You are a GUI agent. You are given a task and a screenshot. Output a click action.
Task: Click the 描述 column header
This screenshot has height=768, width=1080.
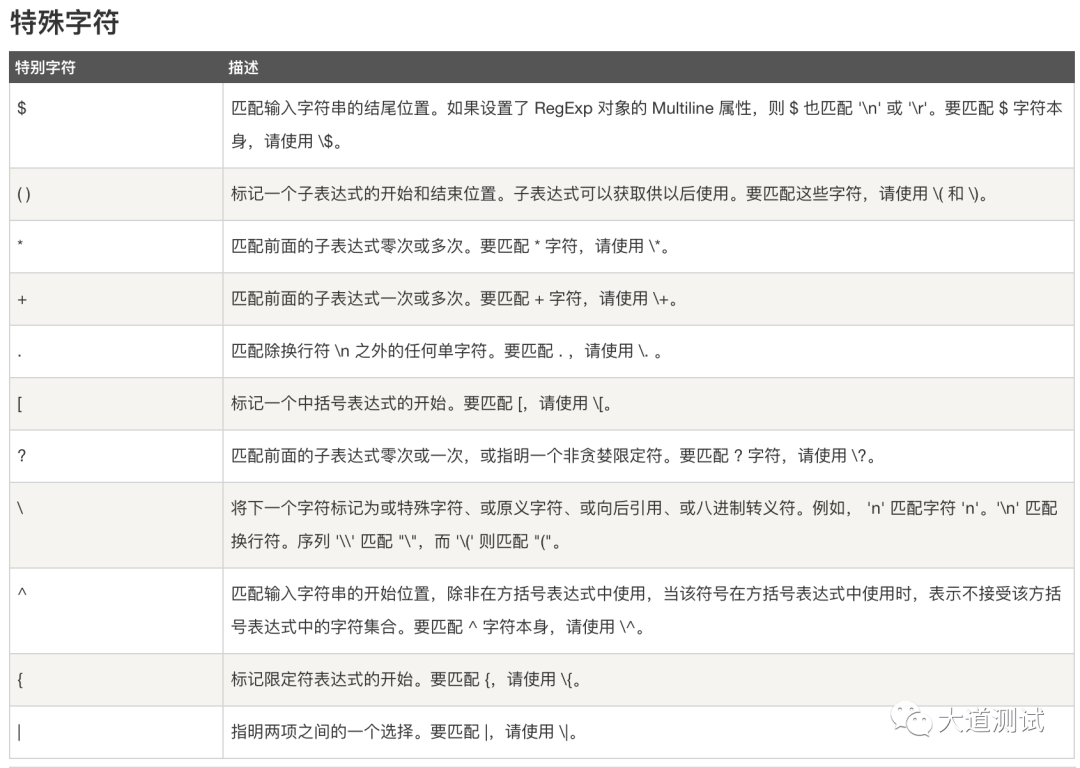(x=243, y=68)
